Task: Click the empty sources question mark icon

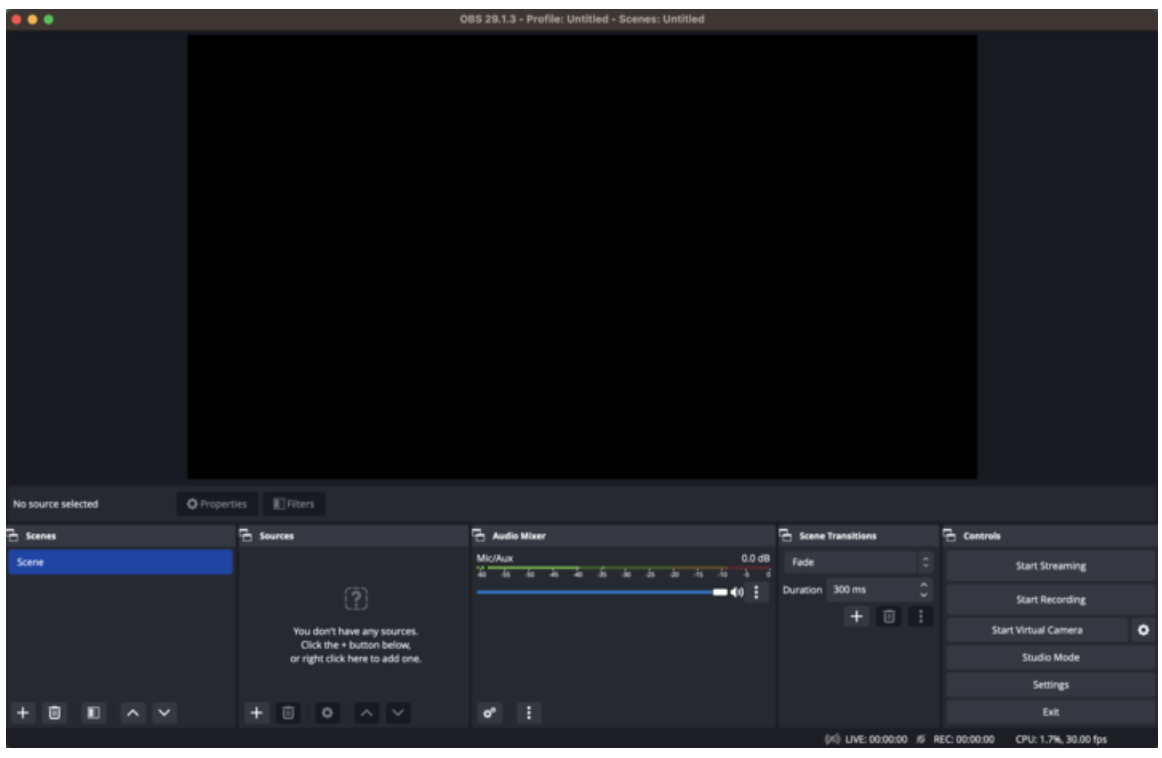Action: 356,597
